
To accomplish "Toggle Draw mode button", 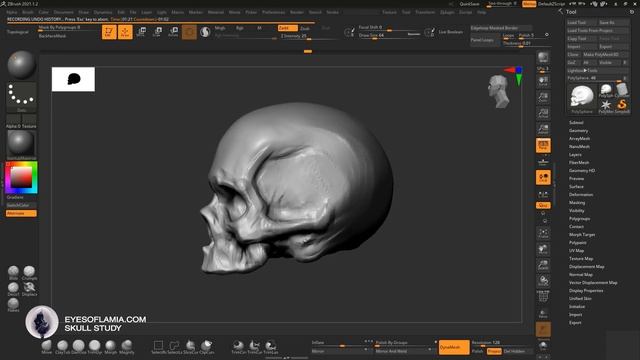I will (x=125, y=32).
